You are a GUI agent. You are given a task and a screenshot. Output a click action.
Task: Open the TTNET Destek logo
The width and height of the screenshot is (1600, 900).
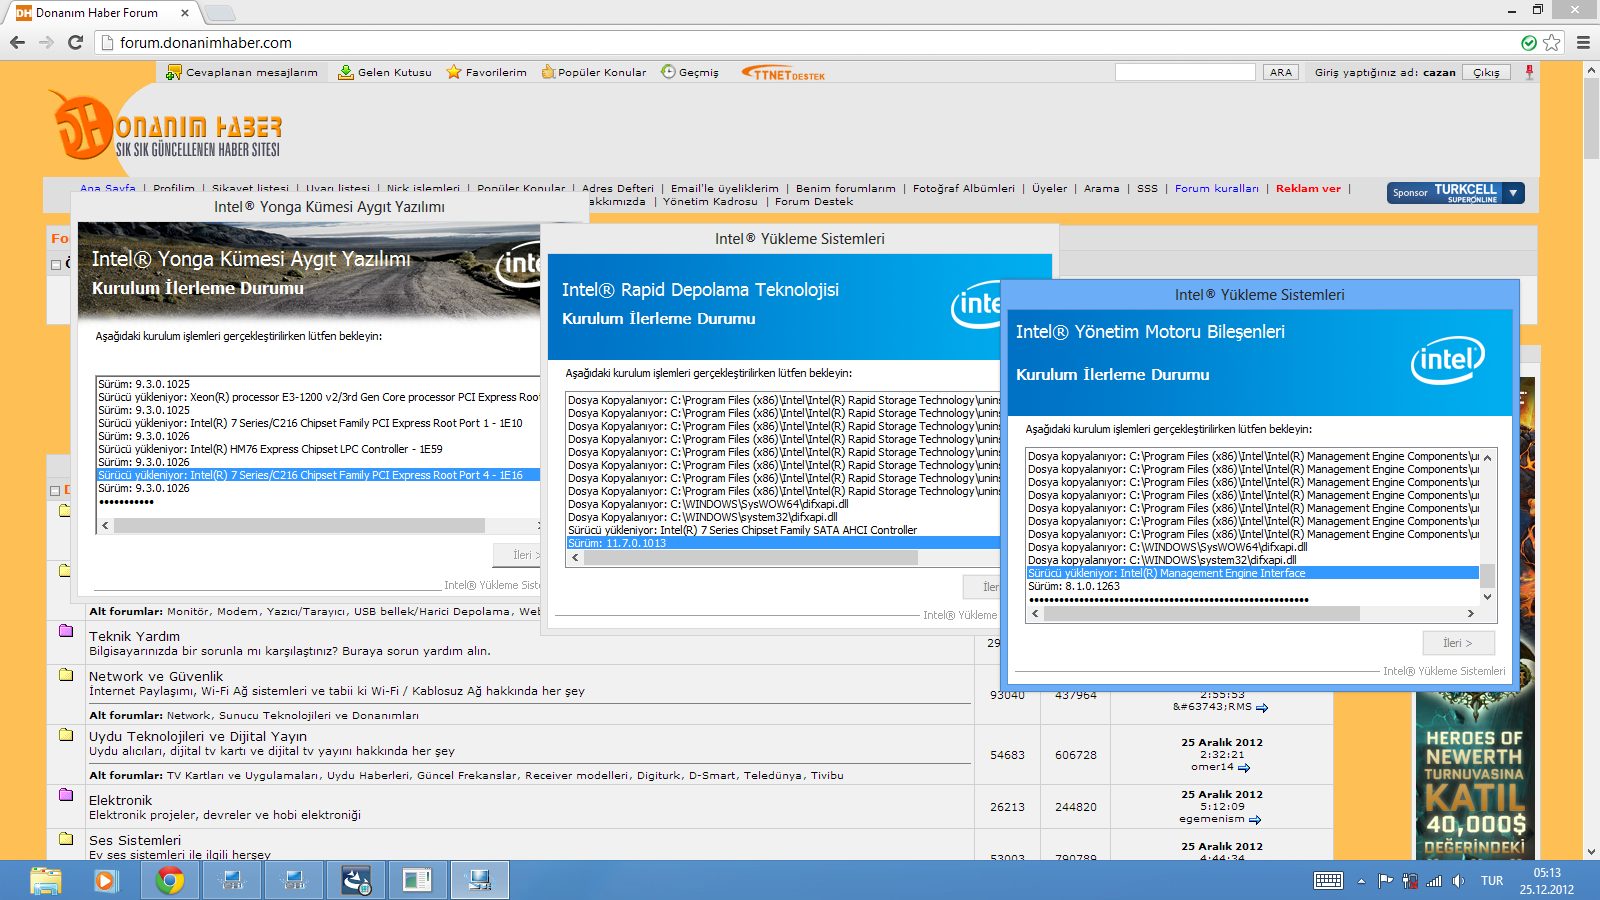(x=783, y=73)
